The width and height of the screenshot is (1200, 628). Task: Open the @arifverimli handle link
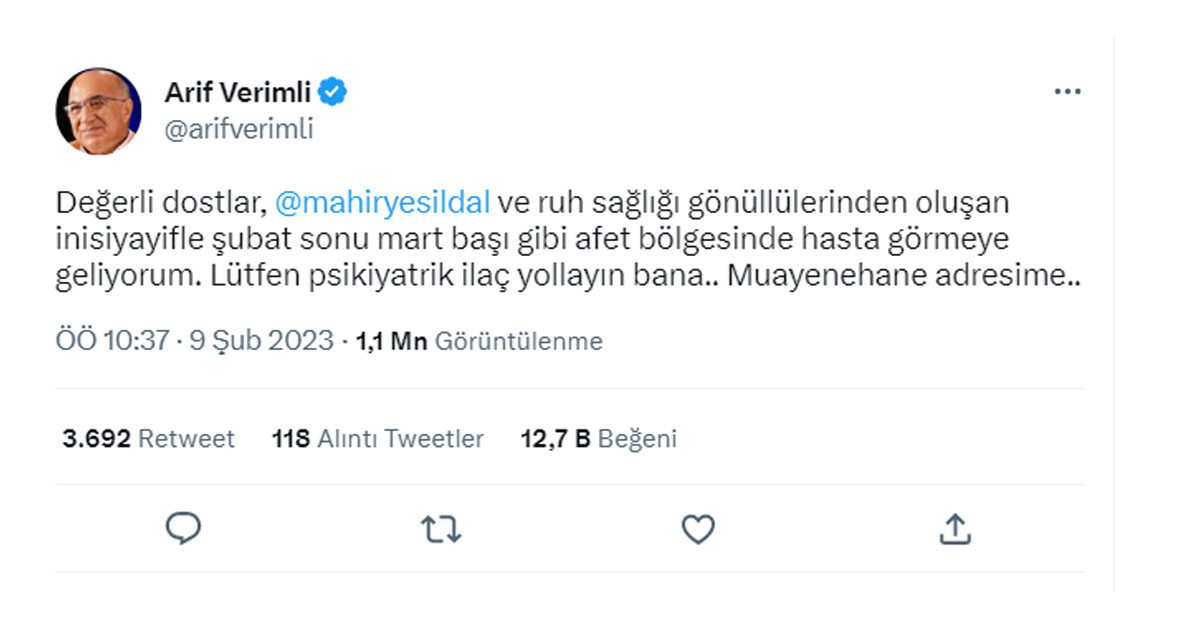(x=238, y=130)
